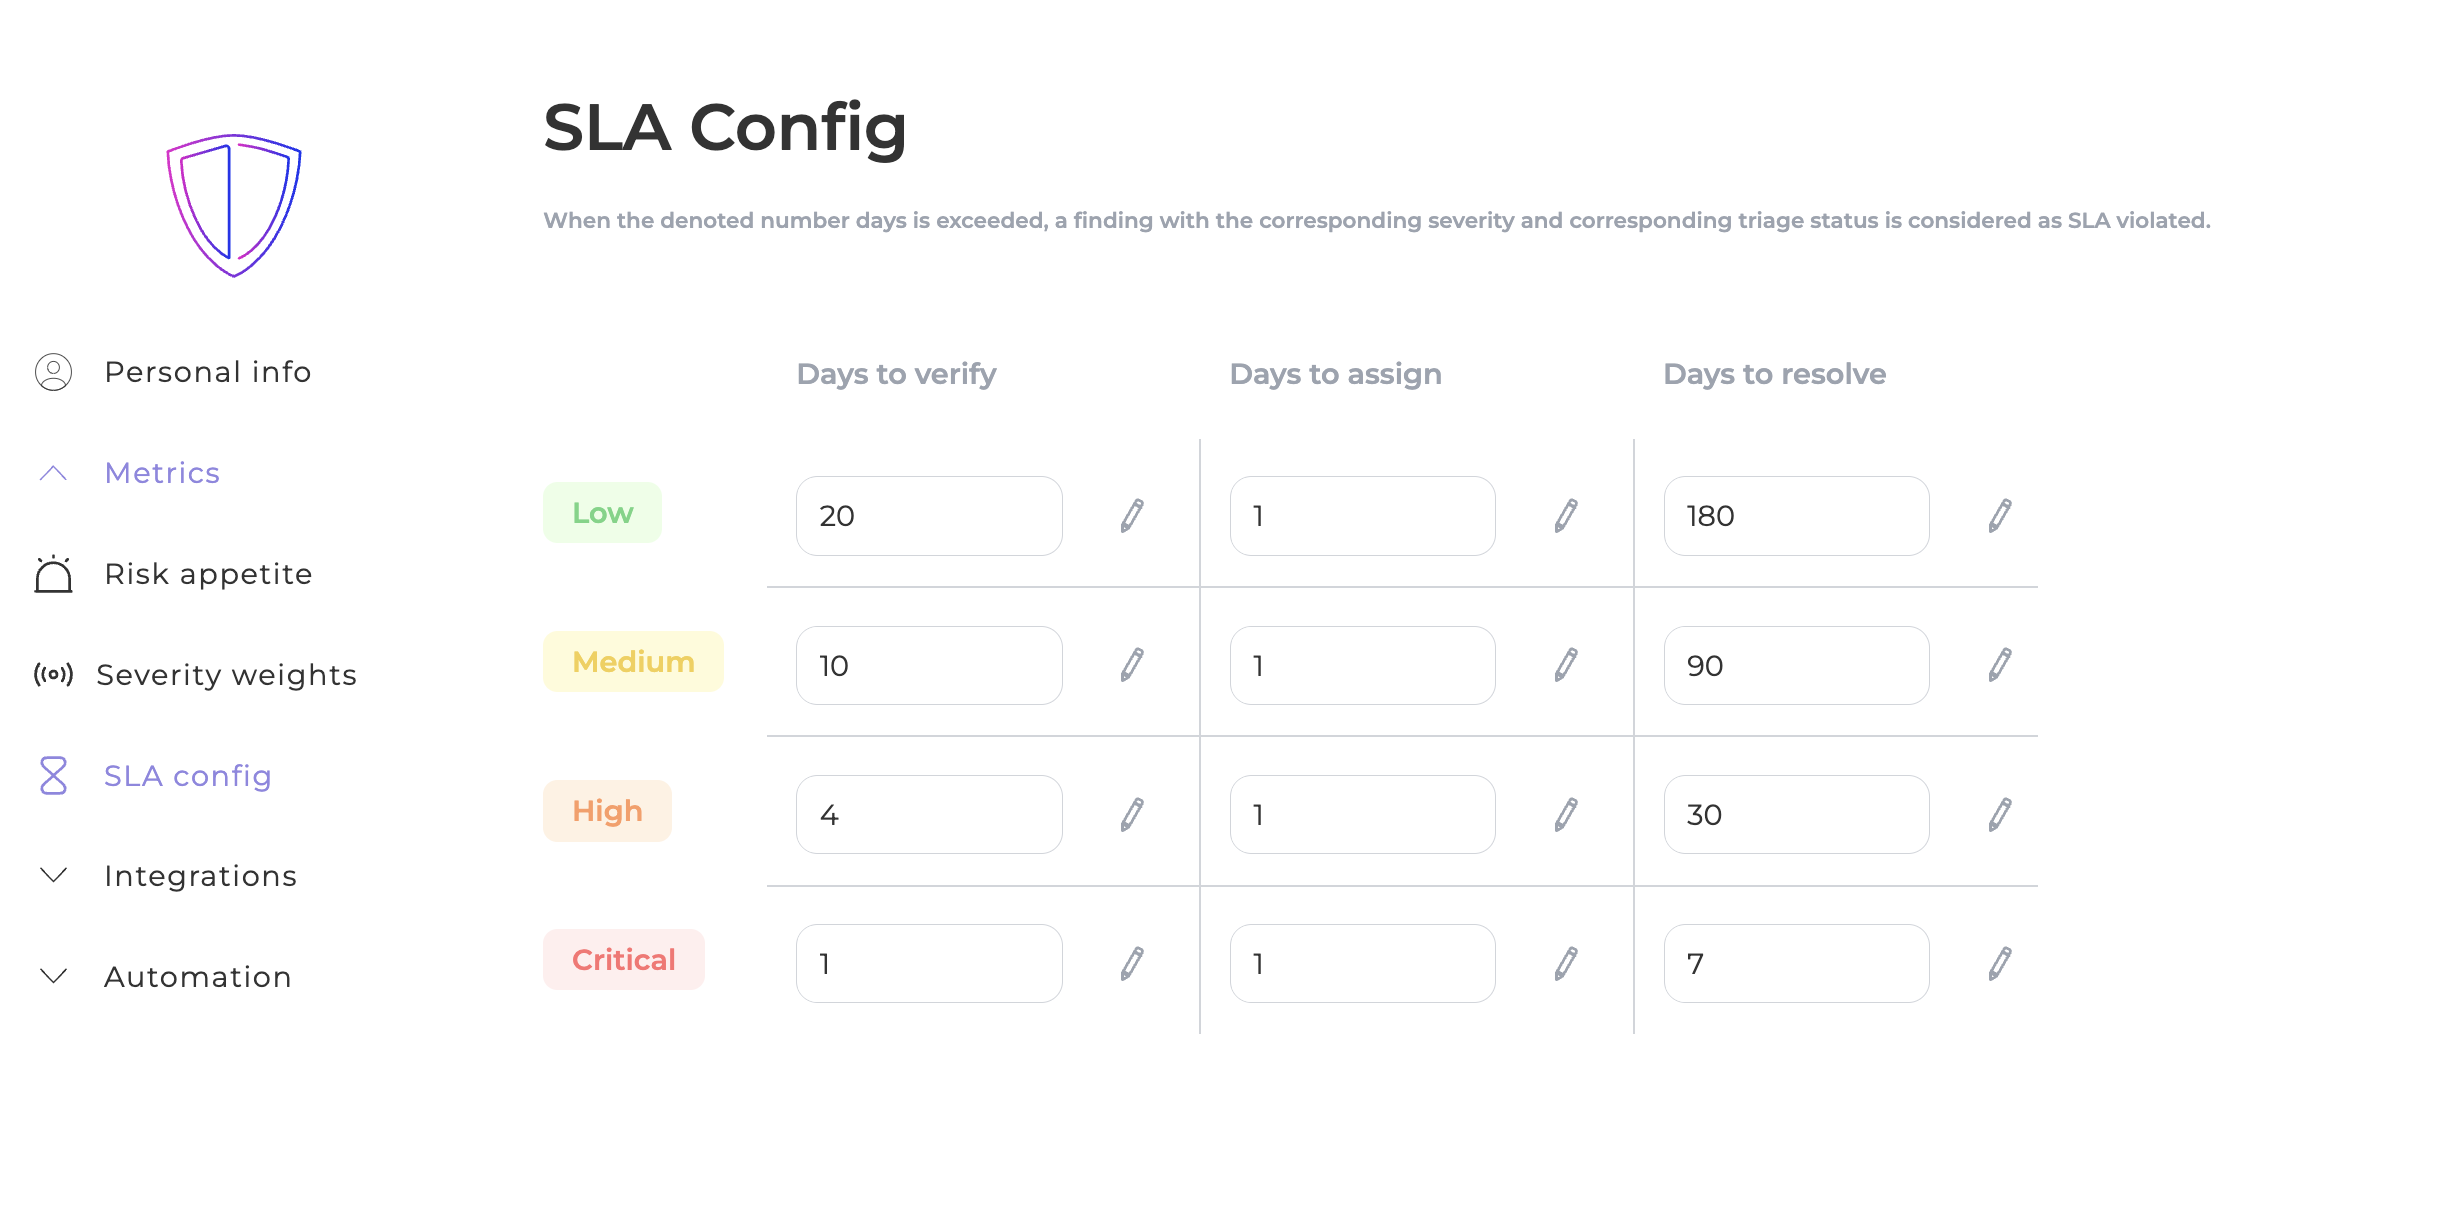Click the shield logo in the sidebar
2464x1218 pixels.
click(x=234, y=205)
